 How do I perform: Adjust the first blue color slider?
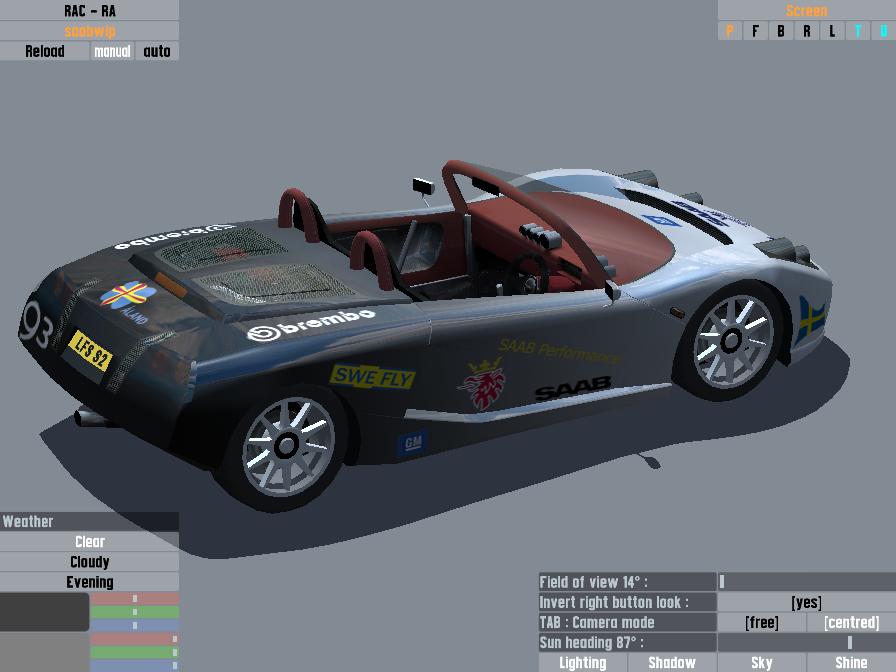(x=135, y=625)
